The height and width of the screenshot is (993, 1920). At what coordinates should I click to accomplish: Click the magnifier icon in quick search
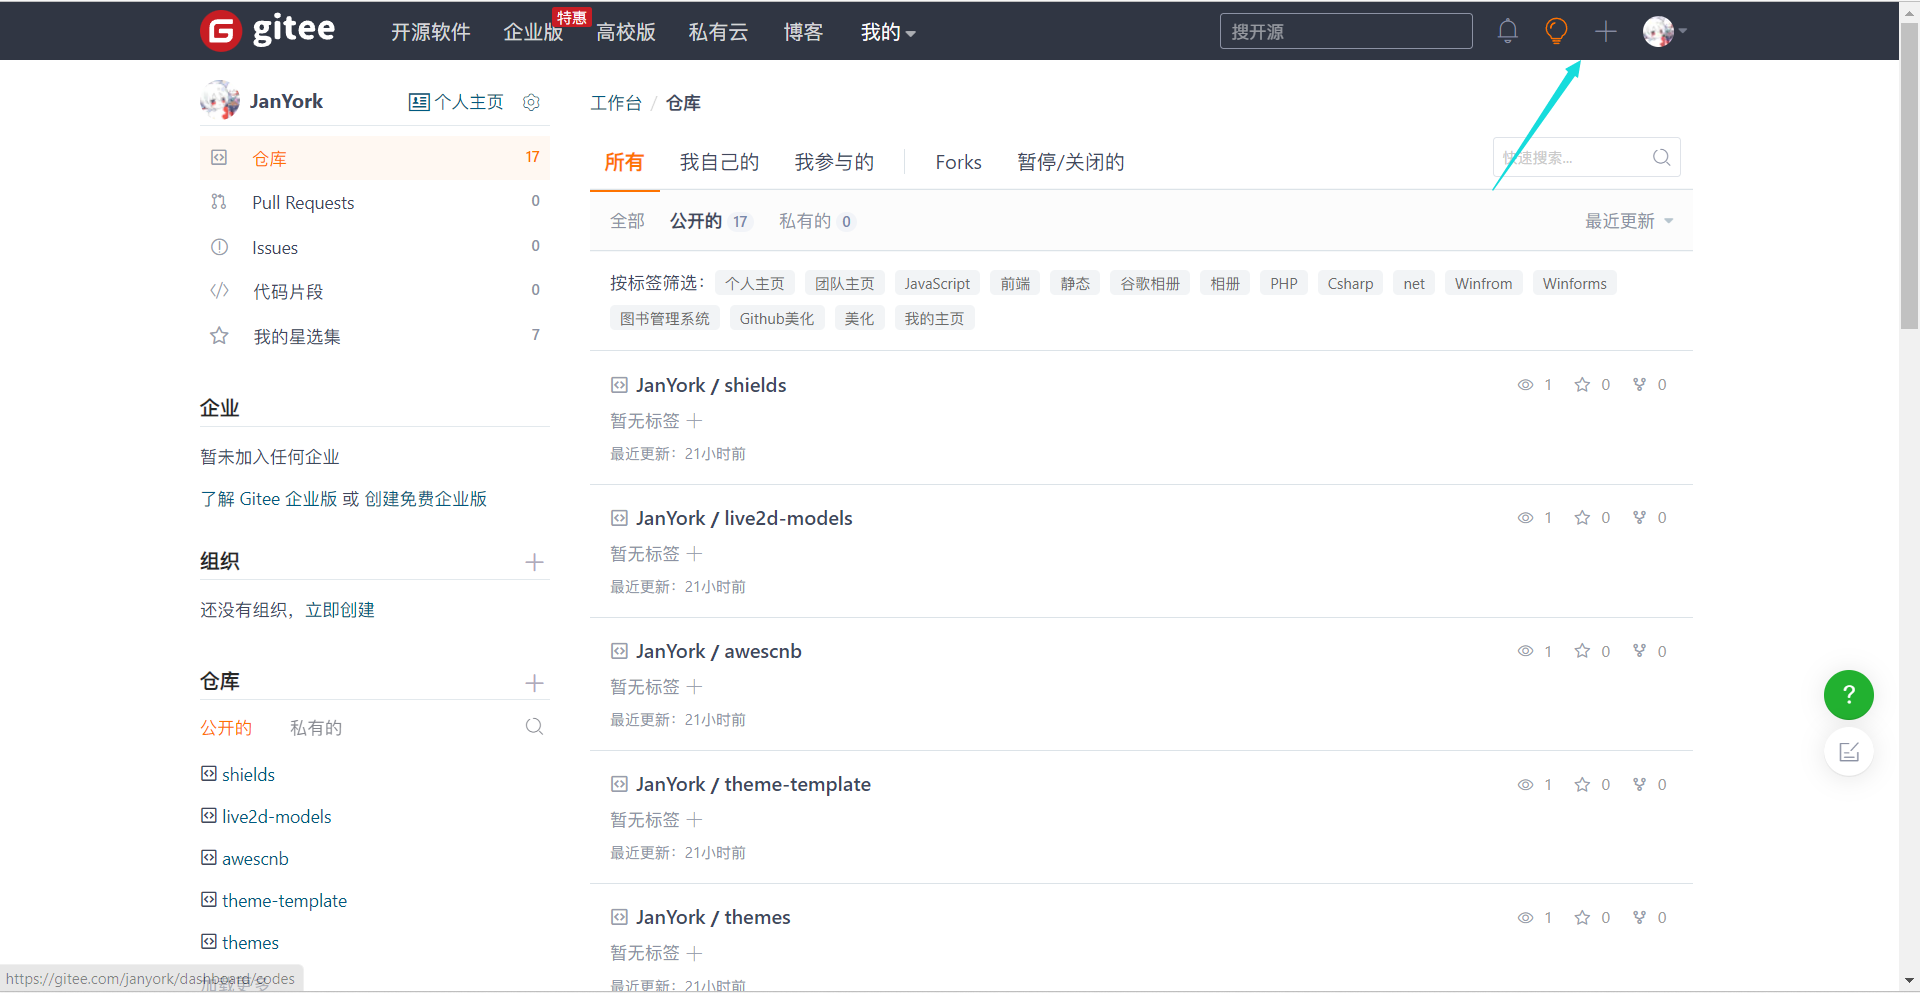1661,157
